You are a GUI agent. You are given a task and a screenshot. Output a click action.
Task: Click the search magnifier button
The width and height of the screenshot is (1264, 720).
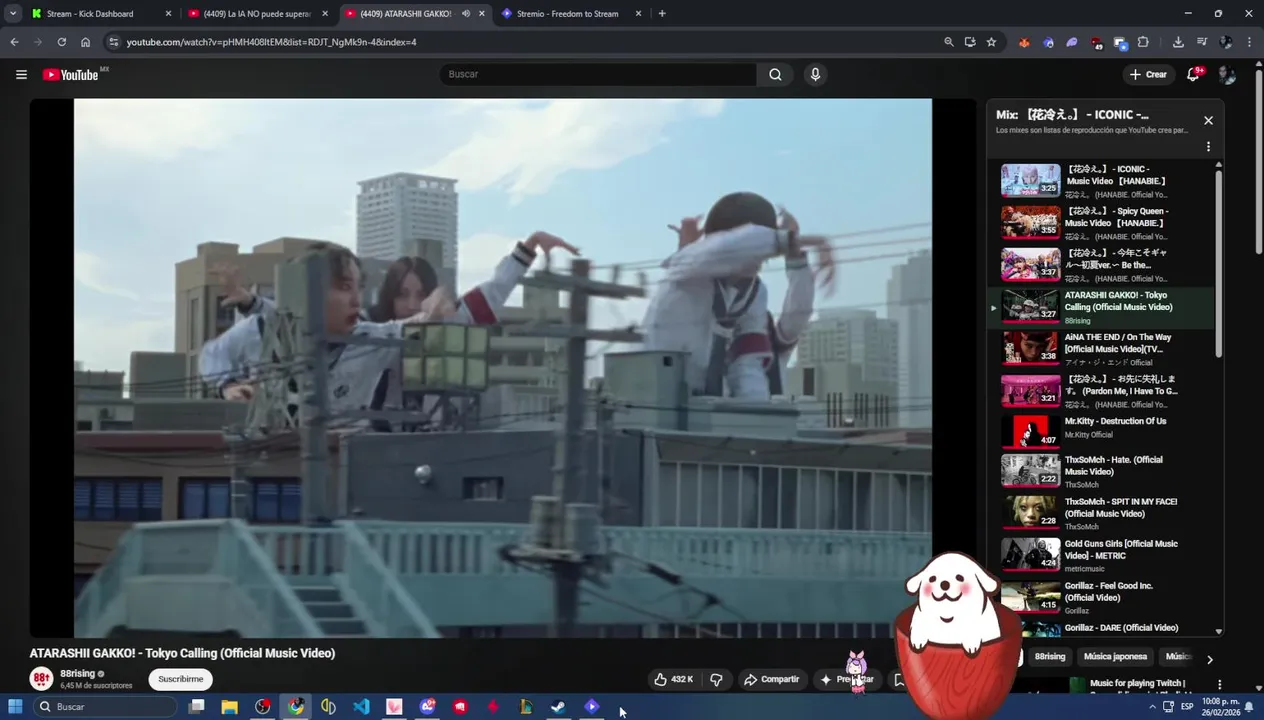775,74
